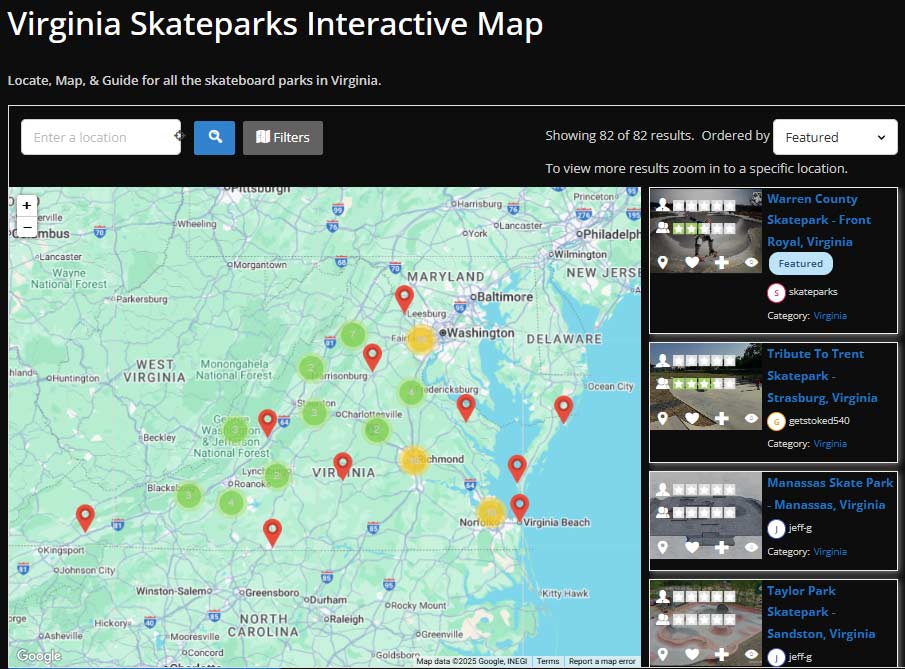This screenshot has width=905, height=669.
Task: Toggle the heart favorite on Warren County card
Action: pyautogui.click(x=692, y=262)
